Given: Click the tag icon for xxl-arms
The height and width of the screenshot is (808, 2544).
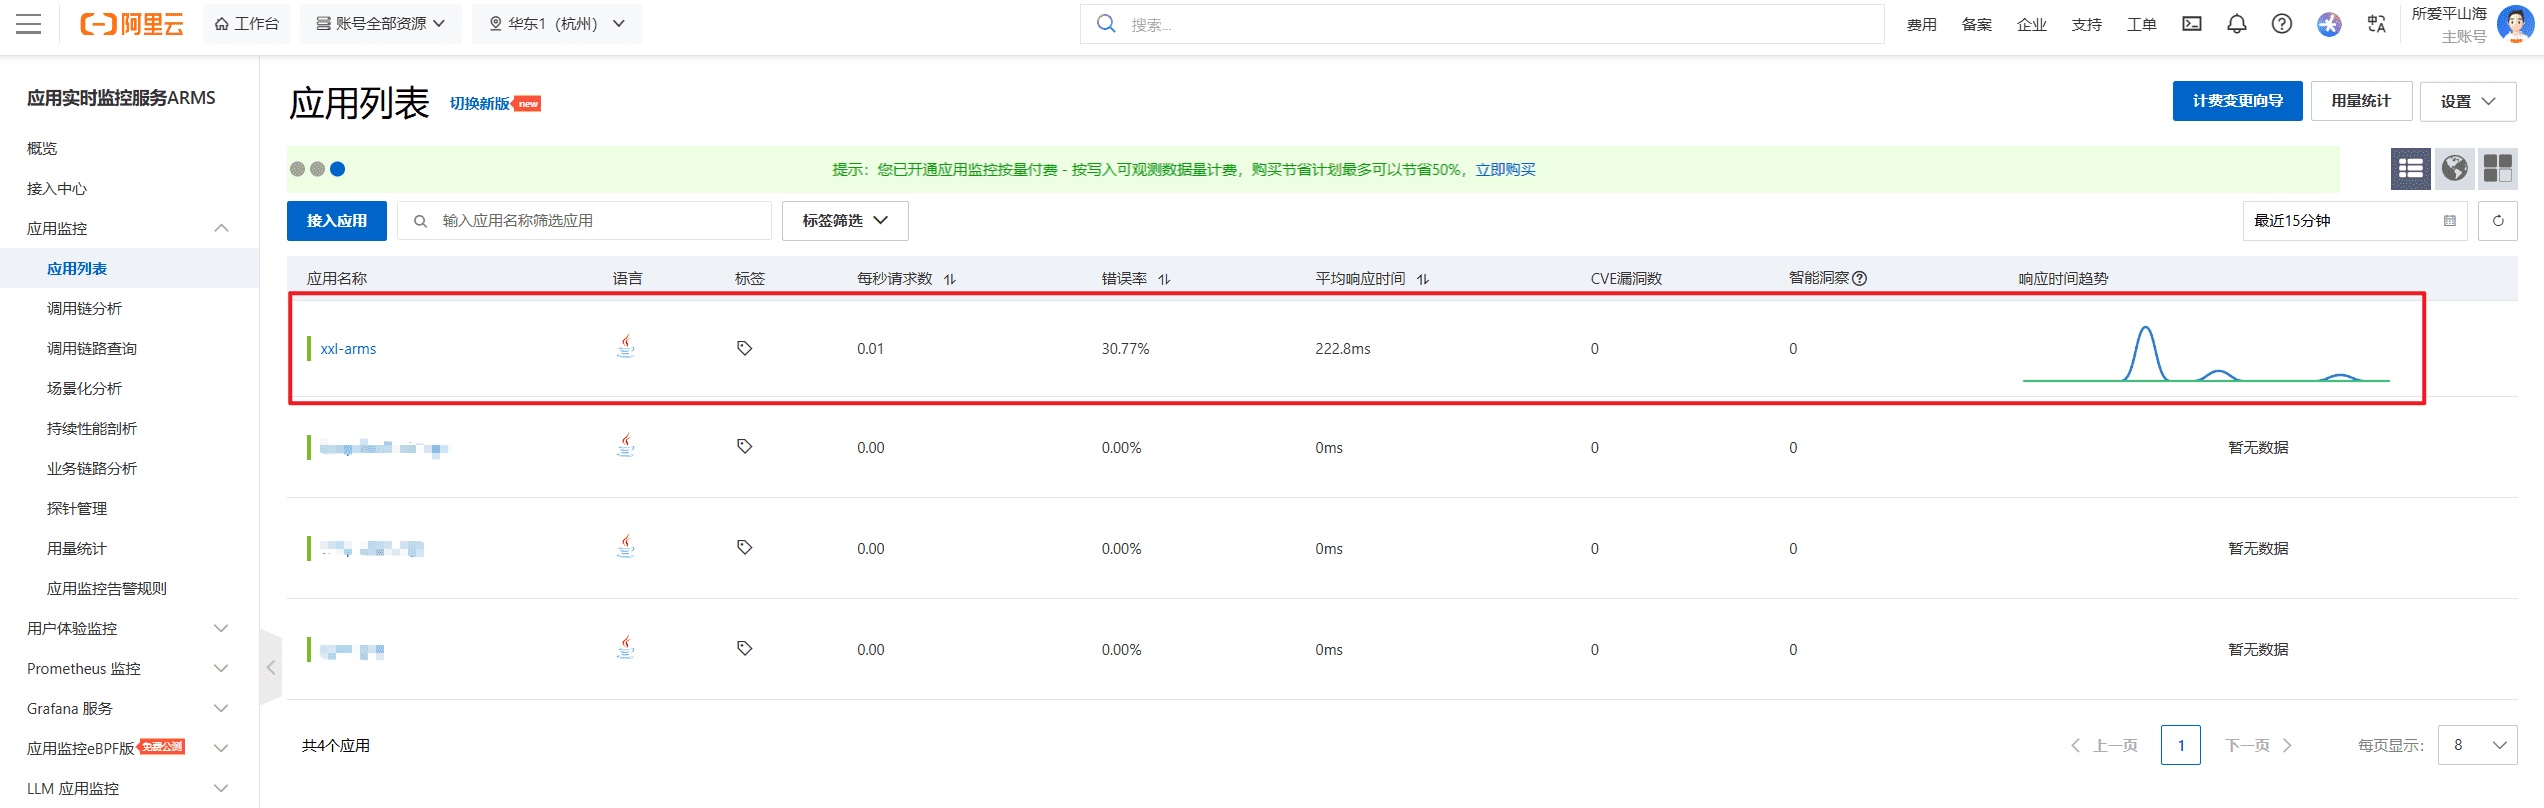Looking at the screenshot, I should click(744, 348).
